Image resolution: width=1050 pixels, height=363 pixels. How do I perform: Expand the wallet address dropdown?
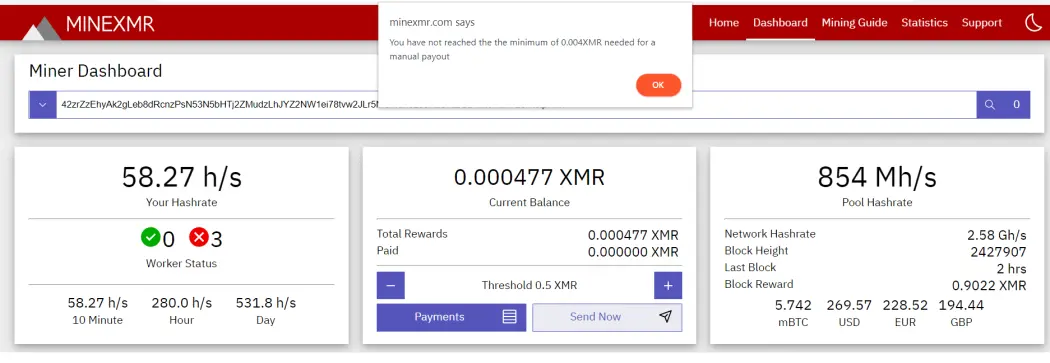click(42, 104)
